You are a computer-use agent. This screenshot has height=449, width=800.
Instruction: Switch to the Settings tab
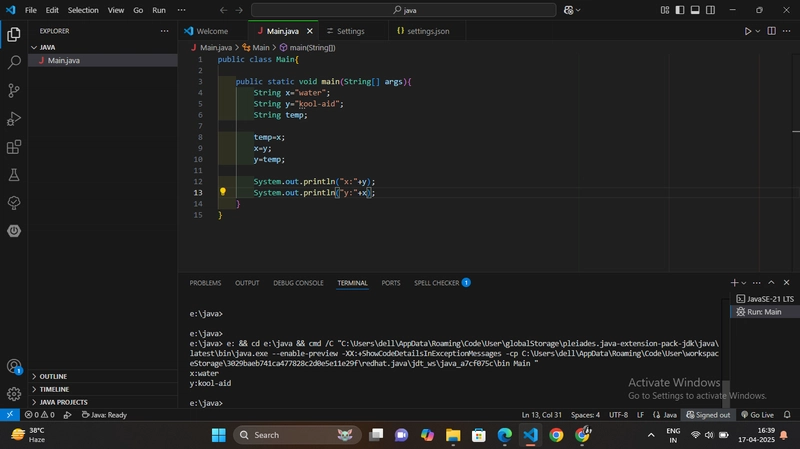click(351, 31)
